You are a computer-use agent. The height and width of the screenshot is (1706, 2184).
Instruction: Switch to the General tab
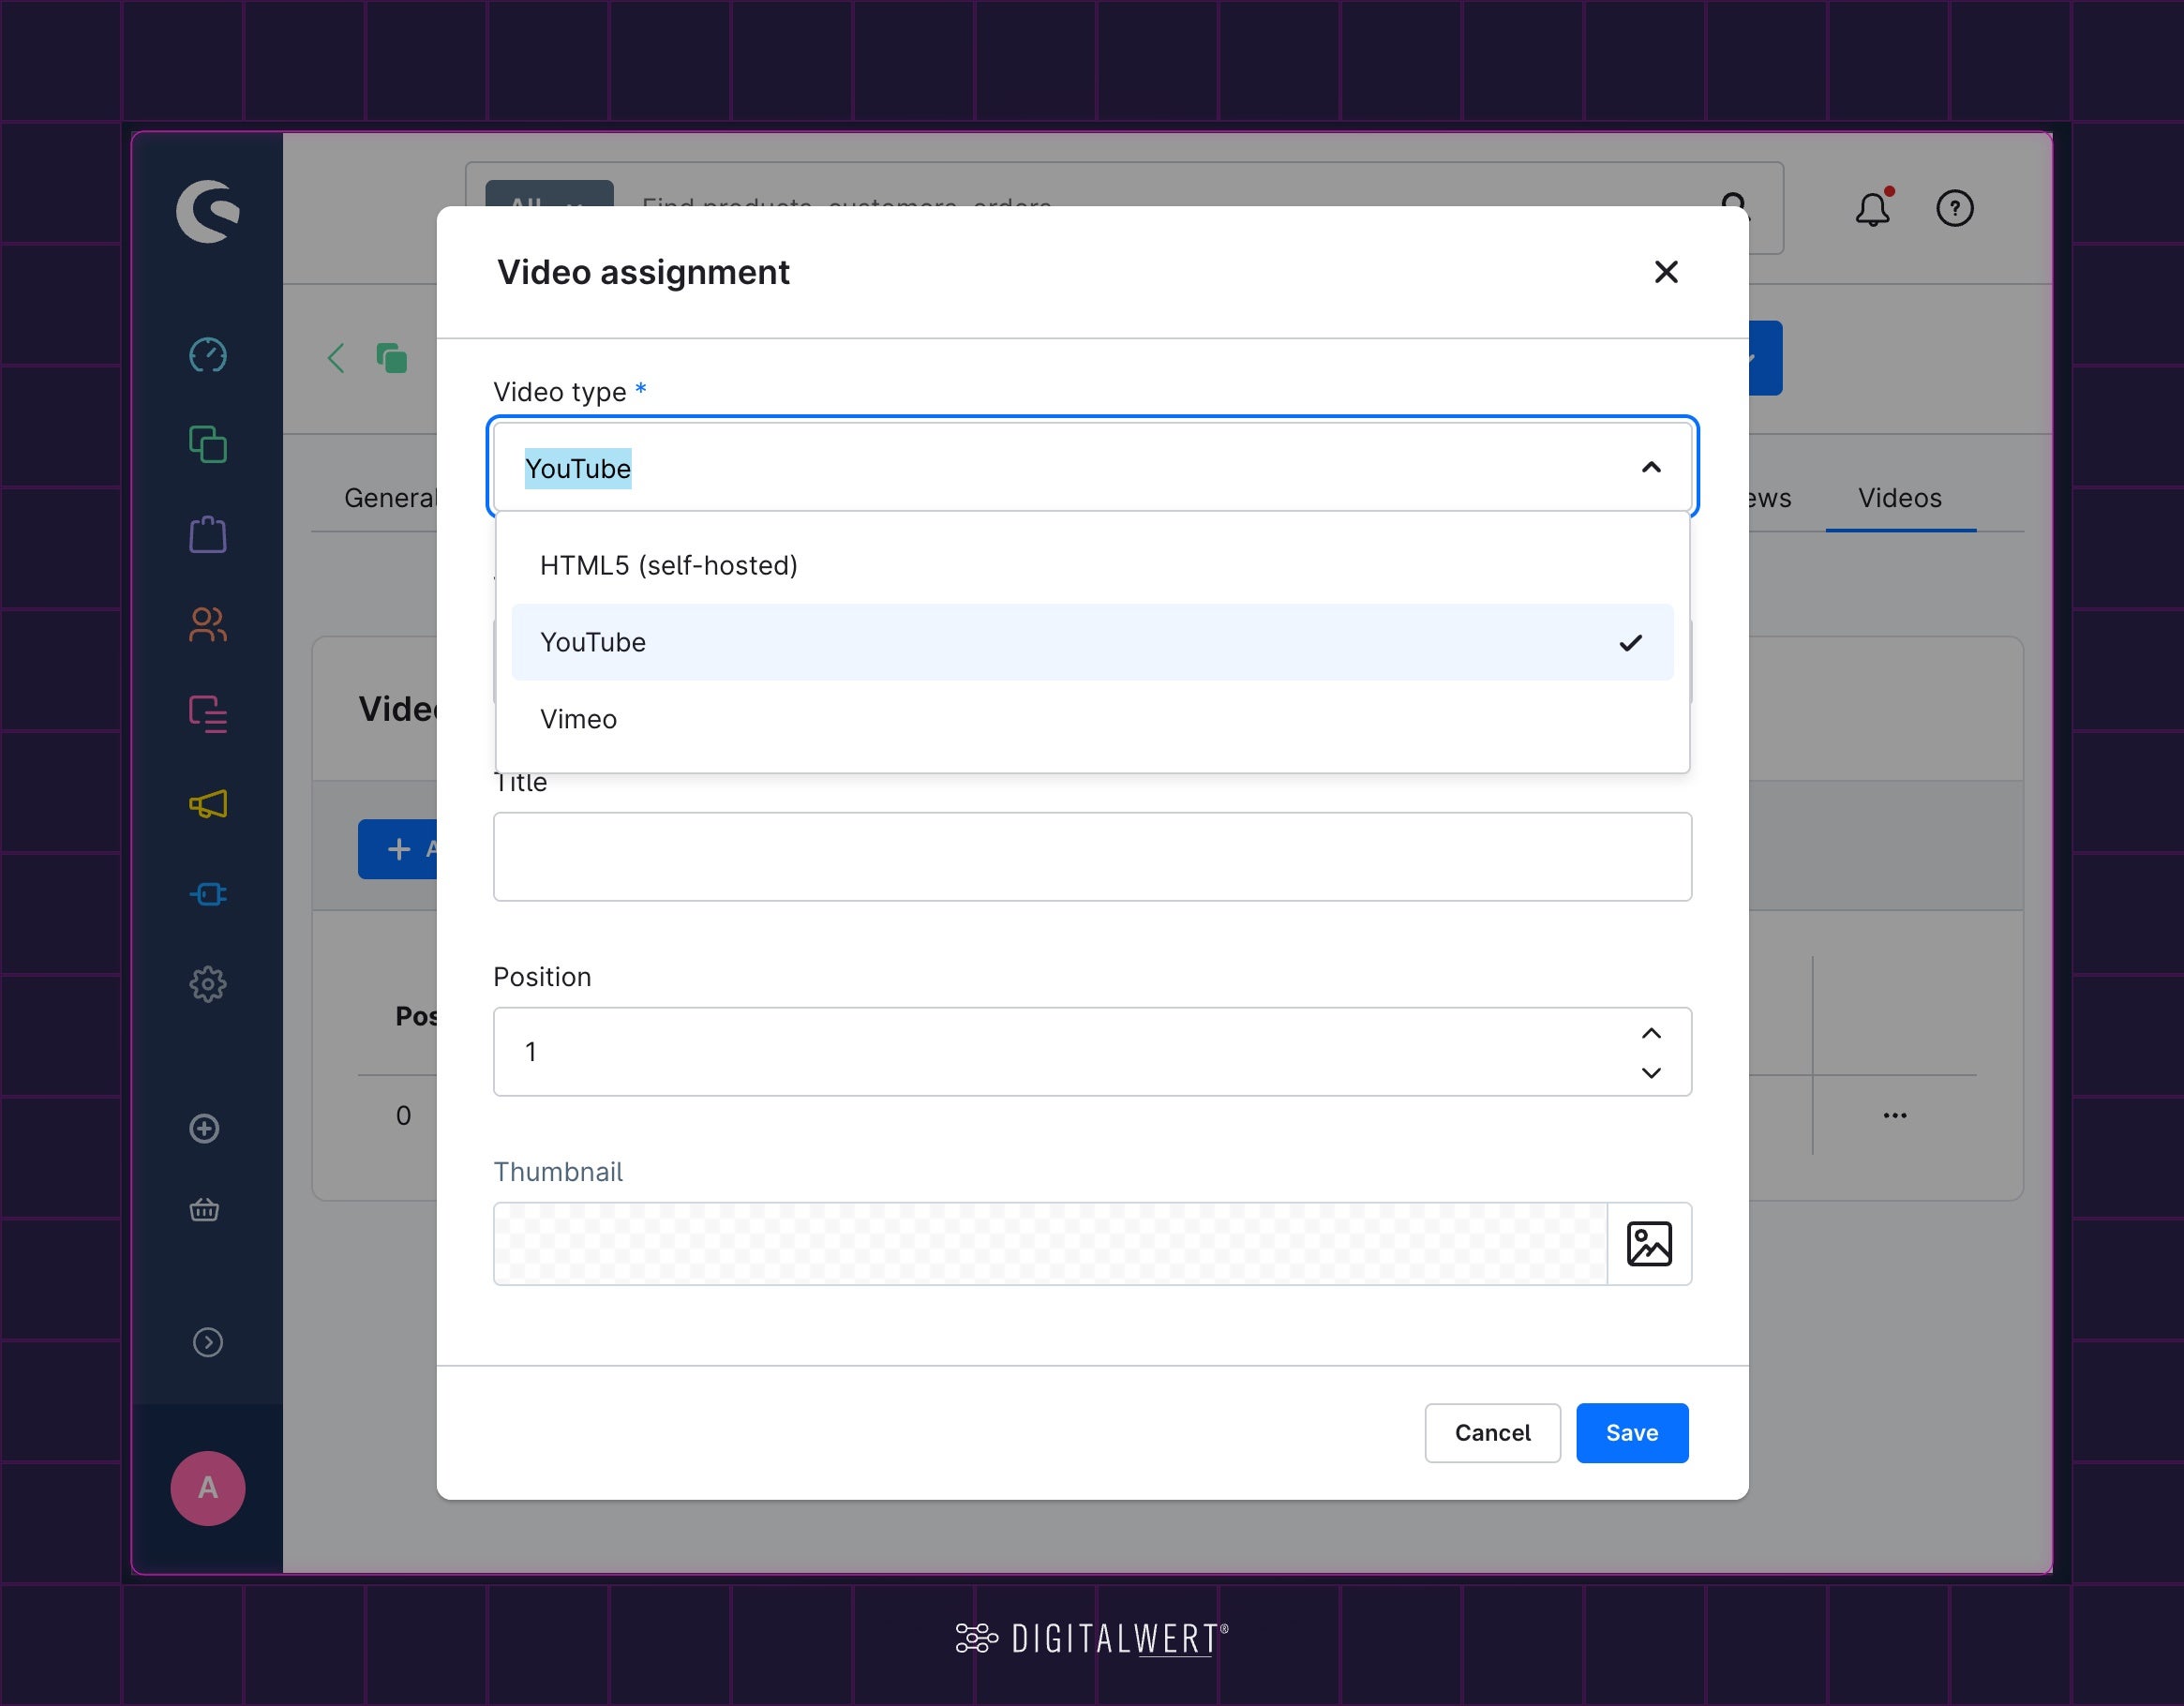[x=390, y=498]
